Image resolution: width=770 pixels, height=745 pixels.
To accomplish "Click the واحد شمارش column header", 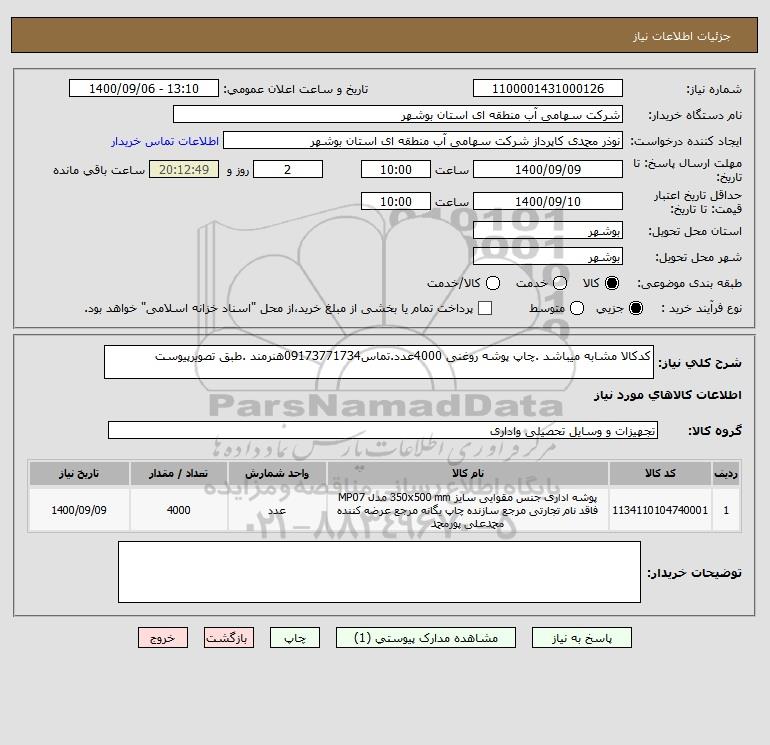I will (x=277, y=473).
